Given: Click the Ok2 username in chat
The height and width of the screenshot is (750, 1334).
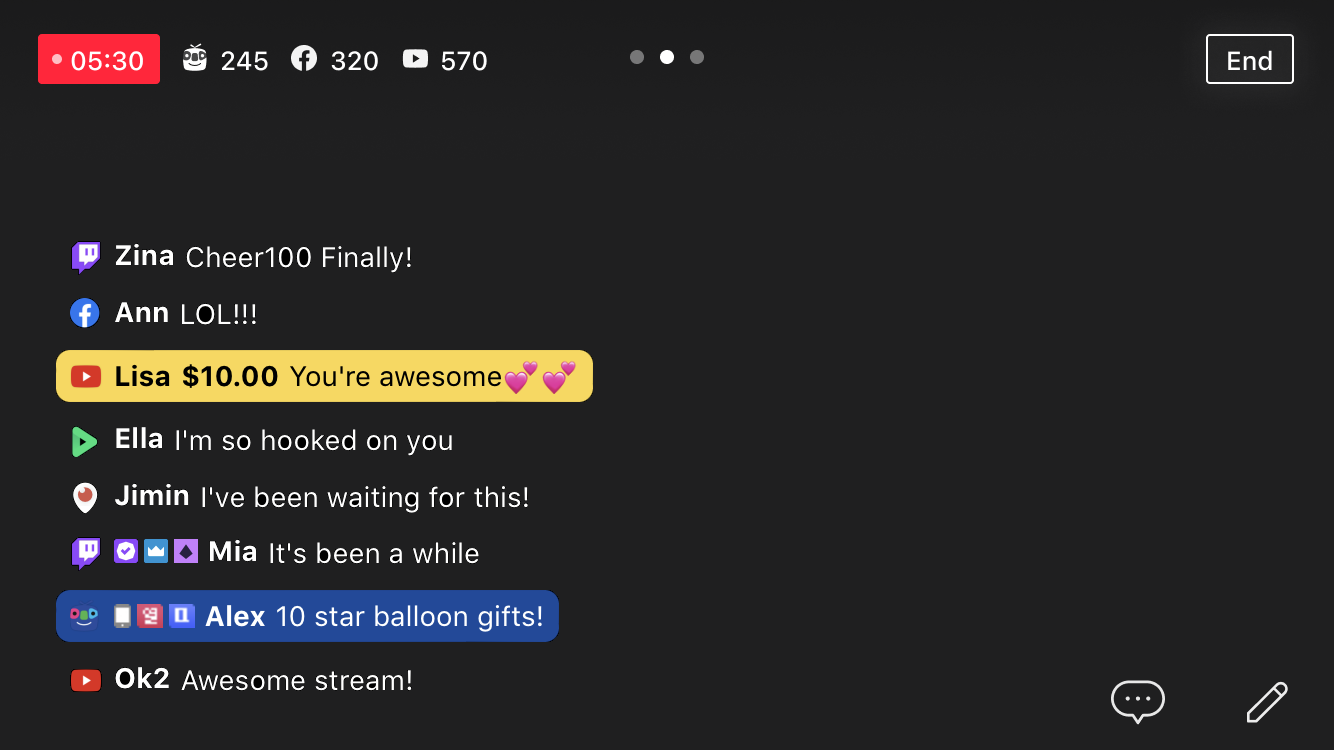Looking at the screenshot, I should click(x=142, y=679).
